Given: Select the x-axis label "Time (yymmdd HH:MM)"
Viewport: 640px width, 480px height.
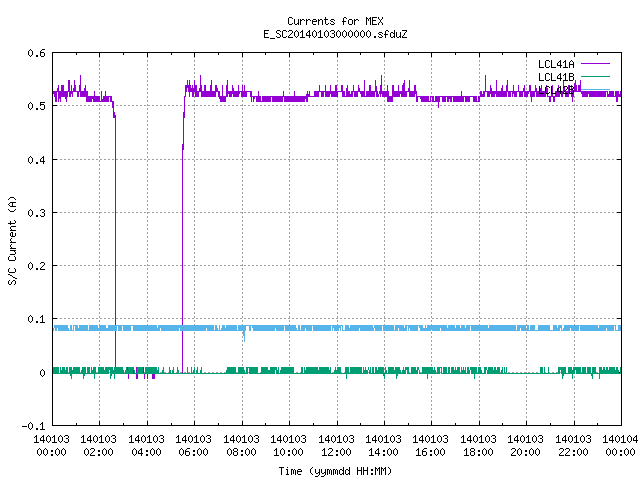Looking at the screenshot, I should (335, 471).
